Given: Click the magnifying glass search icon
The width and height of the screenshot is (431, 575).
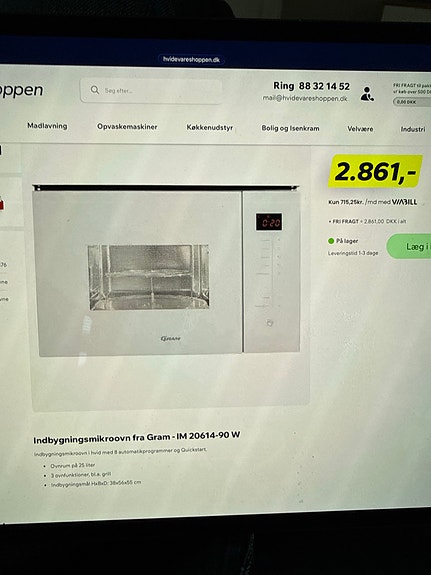Looking at the screenshot, I should click(x=95, y=90).
